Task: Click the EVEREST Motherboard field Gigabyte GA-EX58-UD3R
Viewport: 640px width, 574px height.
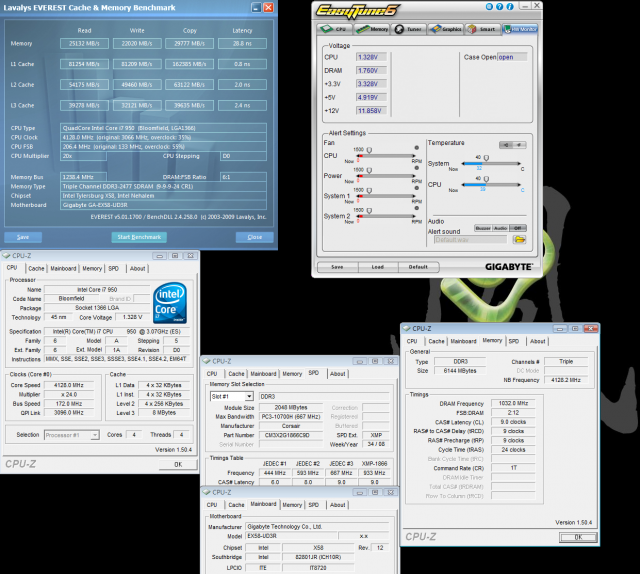Action: [163, 205]
